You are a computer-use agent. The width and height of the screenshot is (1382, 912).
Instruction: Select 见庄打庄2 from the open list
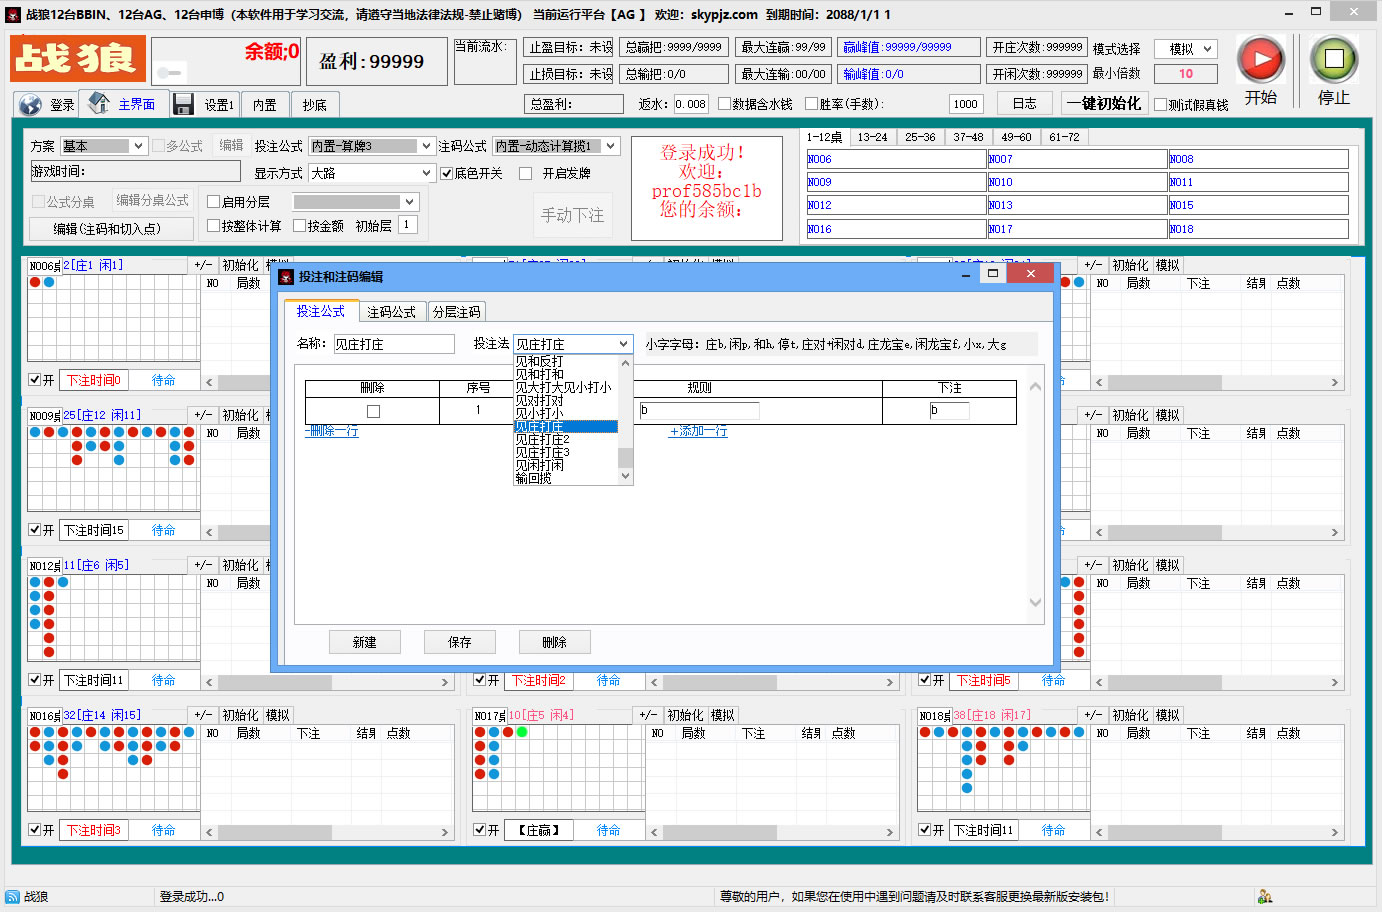[x=543, y=438]
